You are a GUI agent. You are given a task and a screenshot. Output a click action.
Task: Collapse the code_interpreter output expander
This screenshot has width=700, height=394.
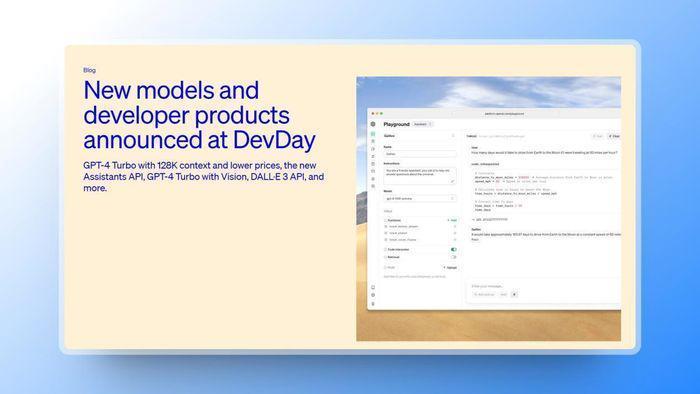click(x=473, y=220)
